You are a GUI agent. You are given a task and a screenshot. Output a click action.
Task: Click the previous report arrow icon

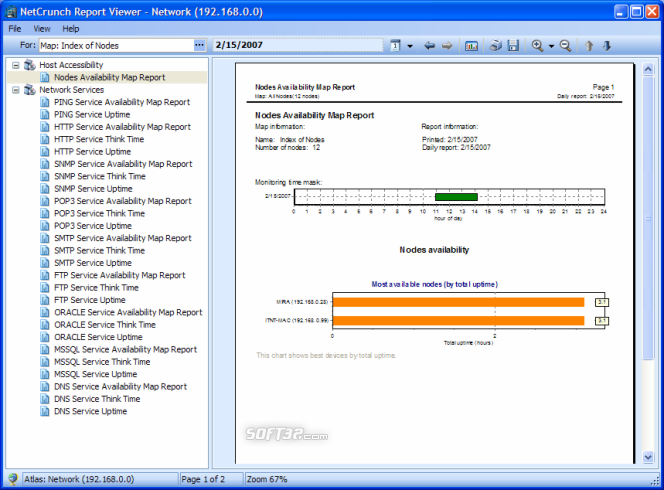click(429, 45)
